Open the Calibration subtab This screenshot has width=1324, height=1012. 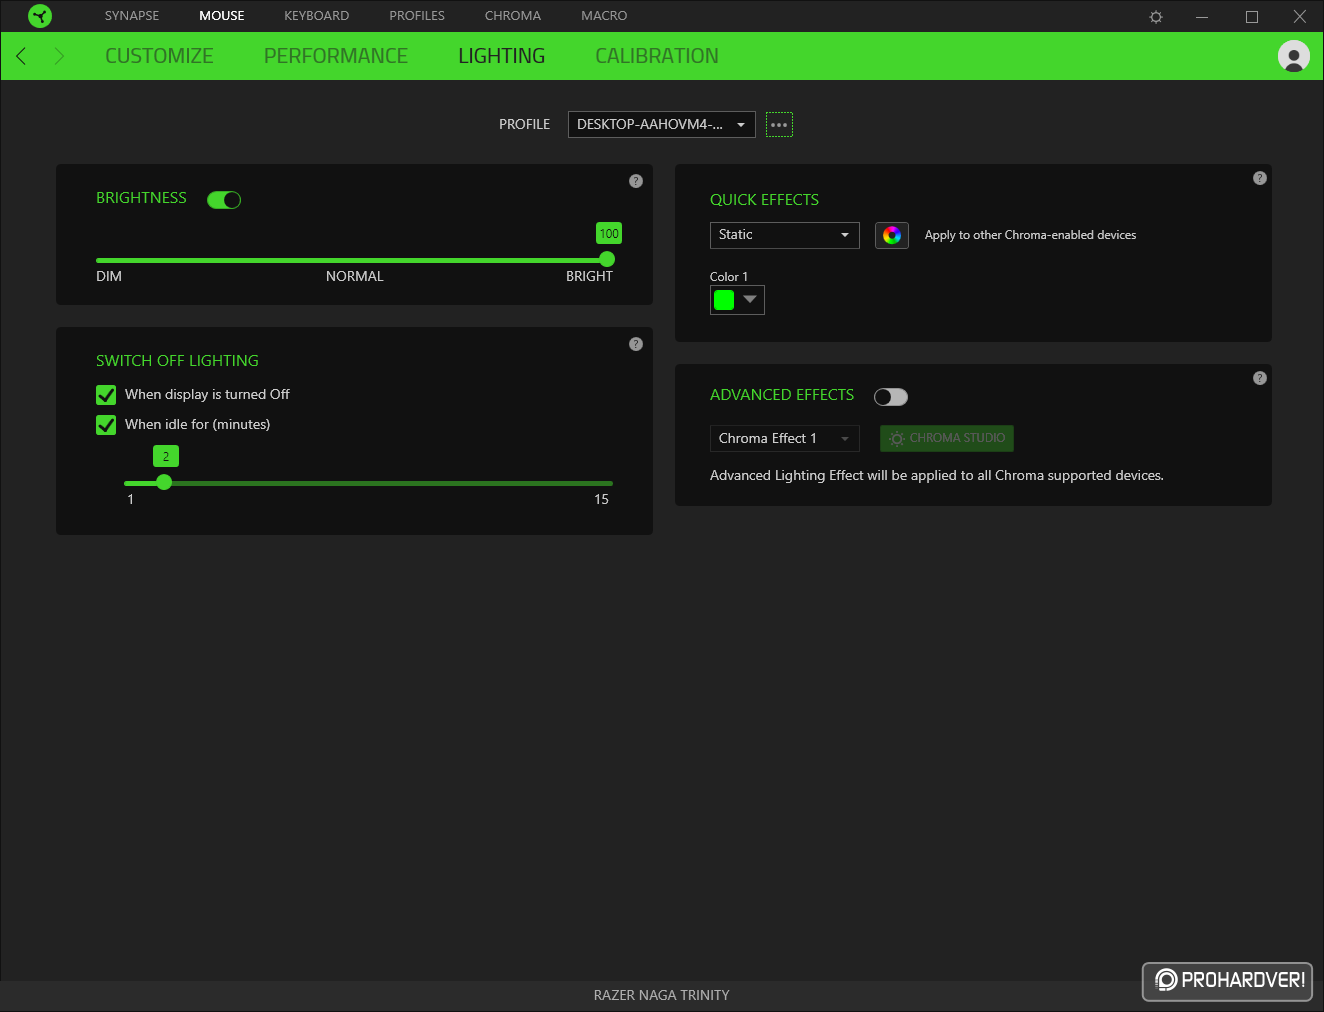657,56
